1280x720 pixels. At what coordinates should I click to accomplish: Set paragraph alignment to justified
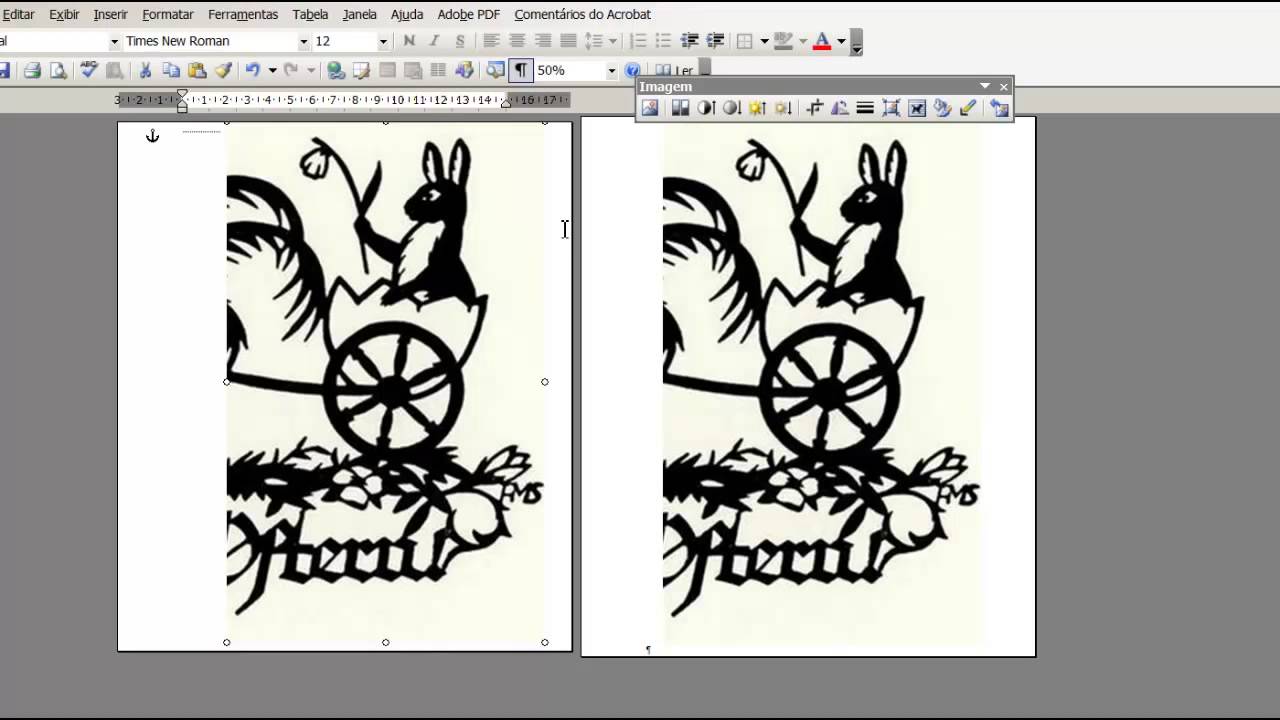pyautogui.click(x=568, y=41)
